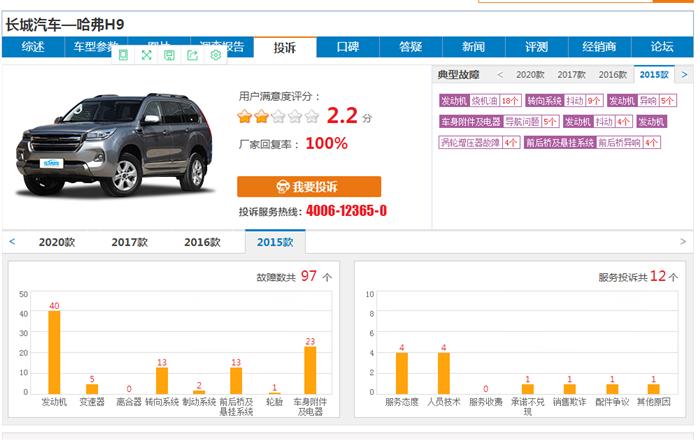700x440 pixels.
Task: Go to the 论坛 forum tab
Action: (662, 47)
